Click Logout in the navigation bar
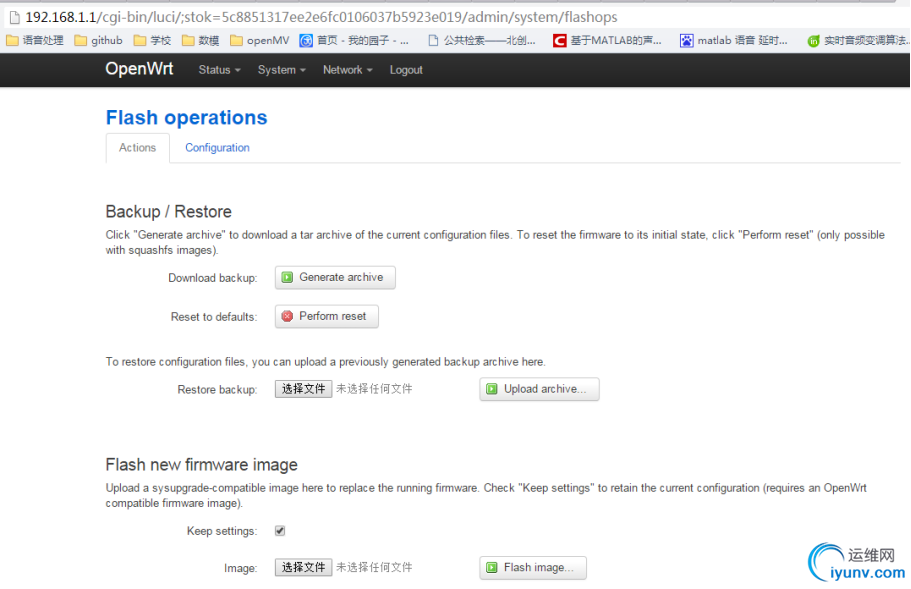 (406, 70)
